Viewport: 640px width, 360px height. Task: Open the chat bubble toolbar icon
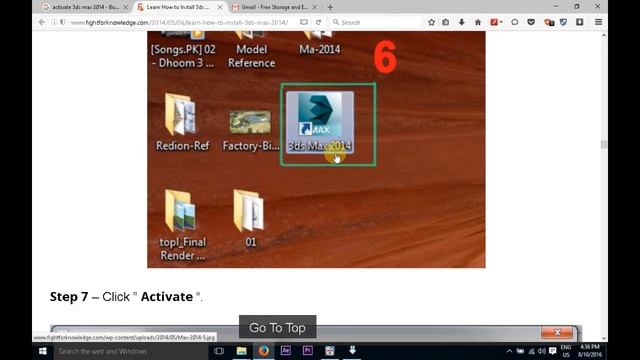515,22
